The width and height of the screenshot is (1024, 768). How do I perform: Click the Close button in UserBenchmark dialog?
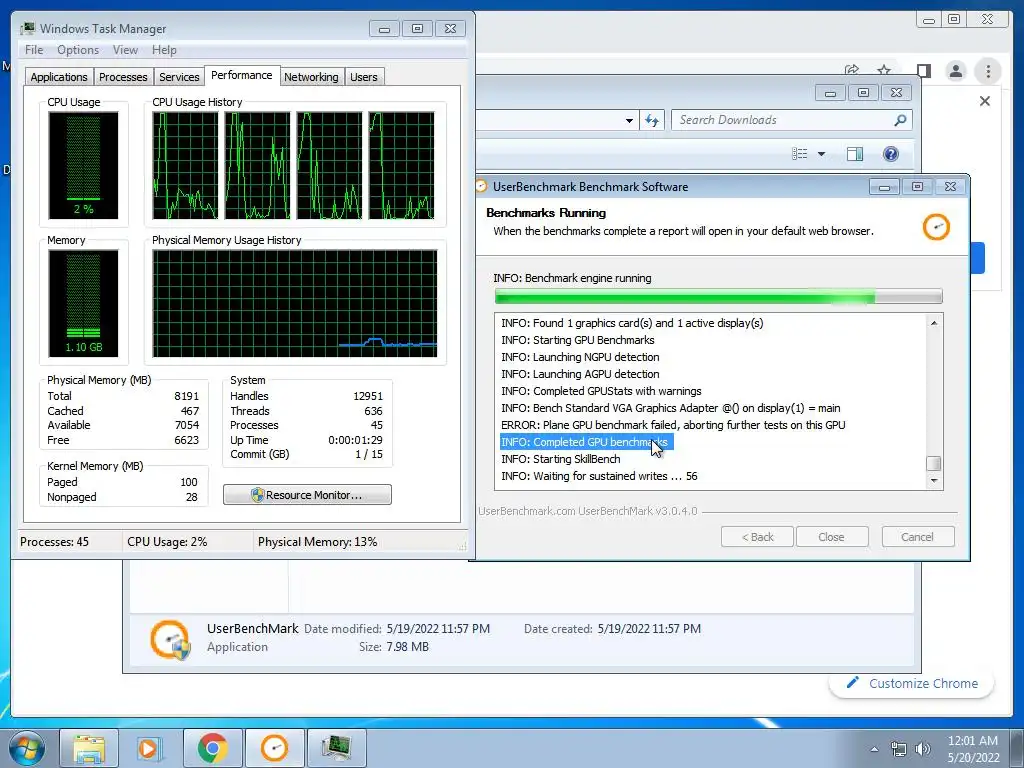(831, 537)
